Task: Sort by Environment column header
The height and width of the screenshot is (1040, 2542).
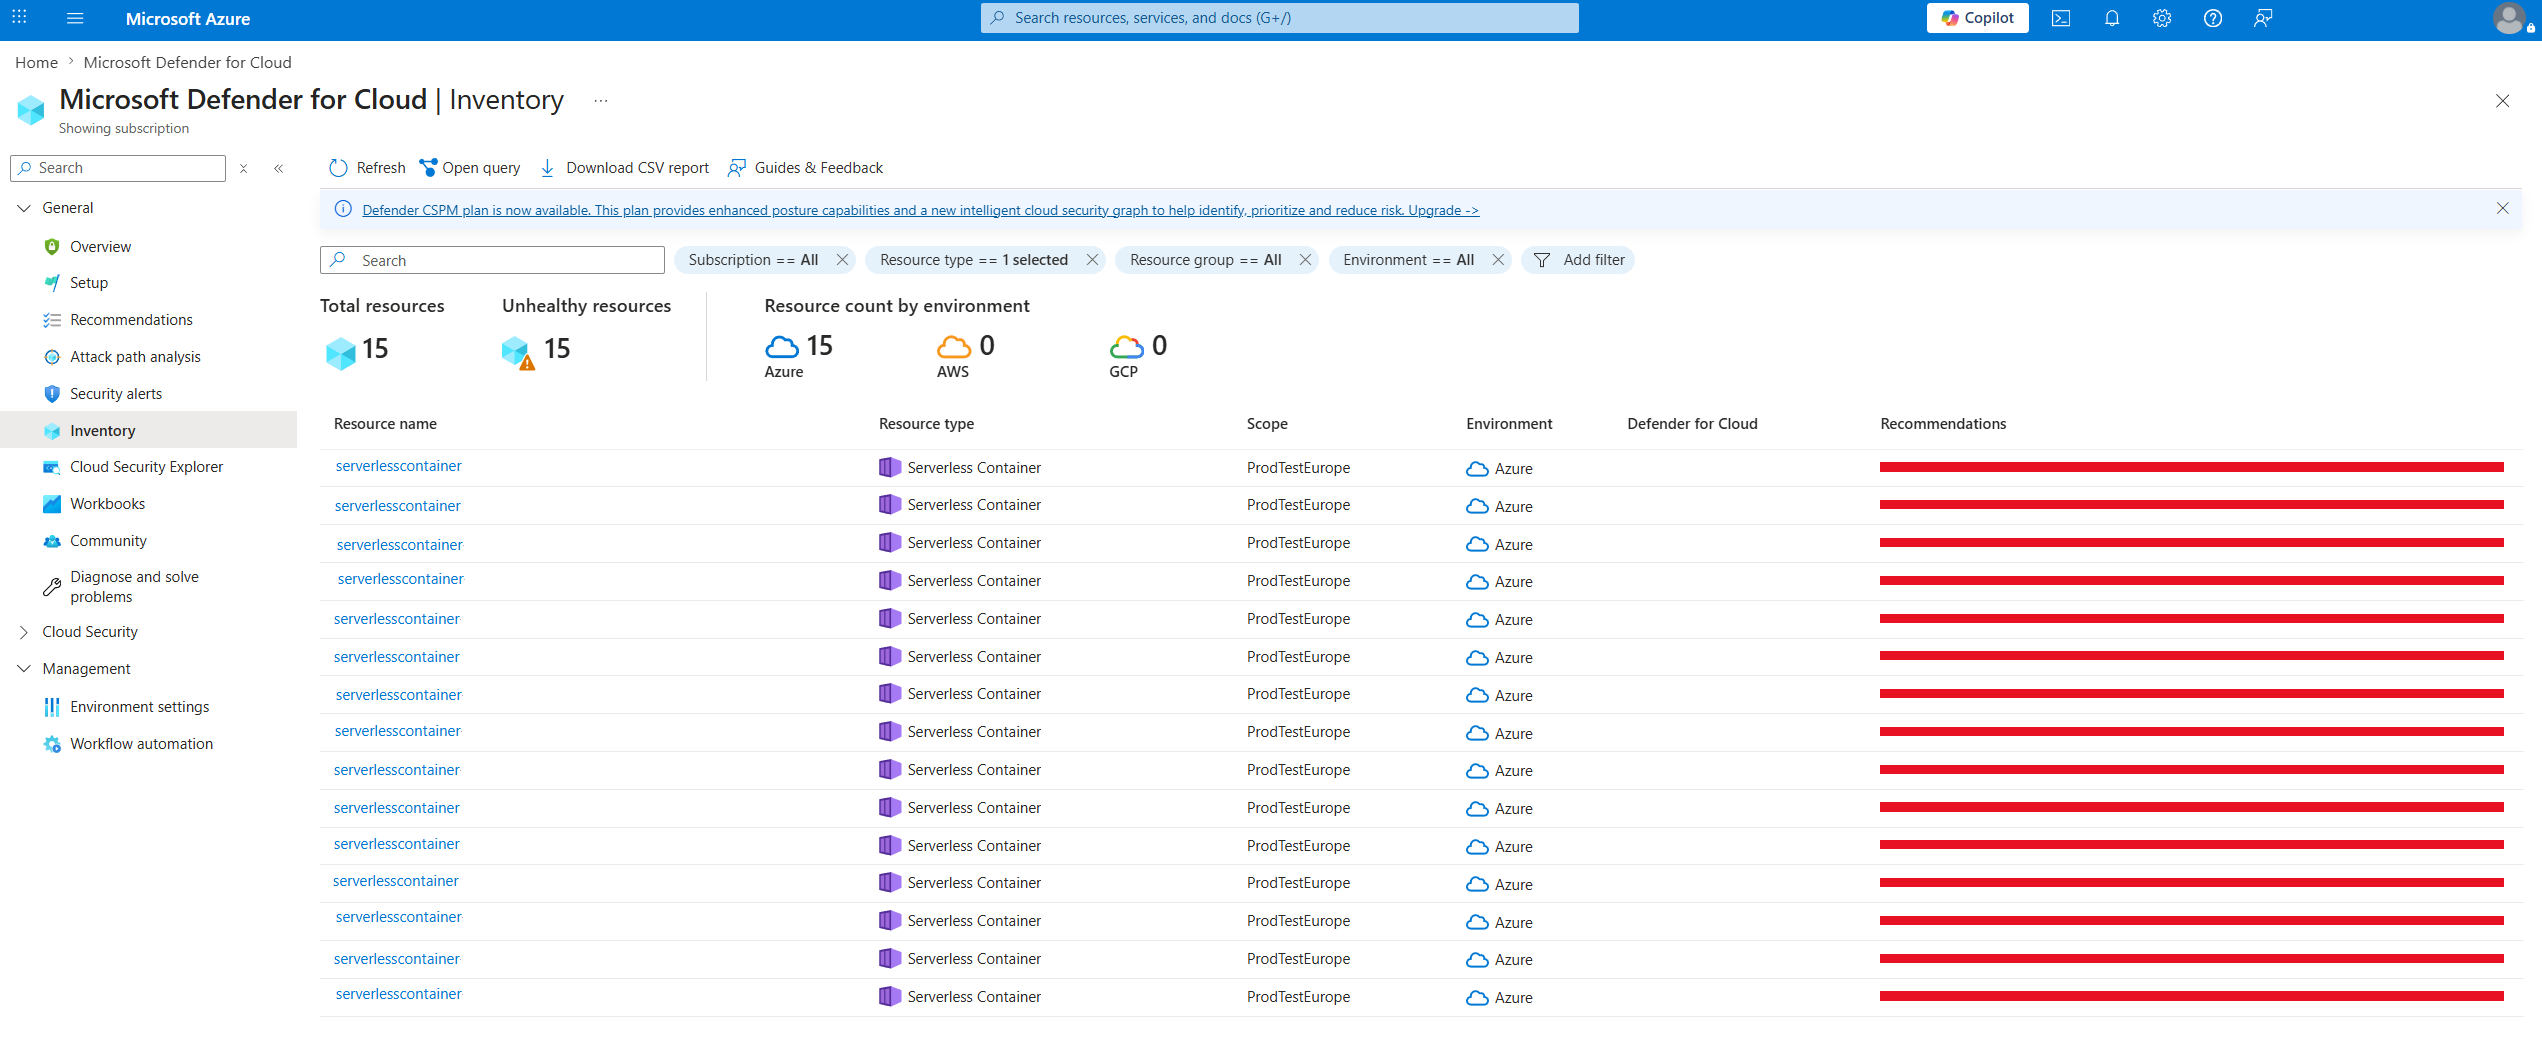Action: click(1509, 424)
